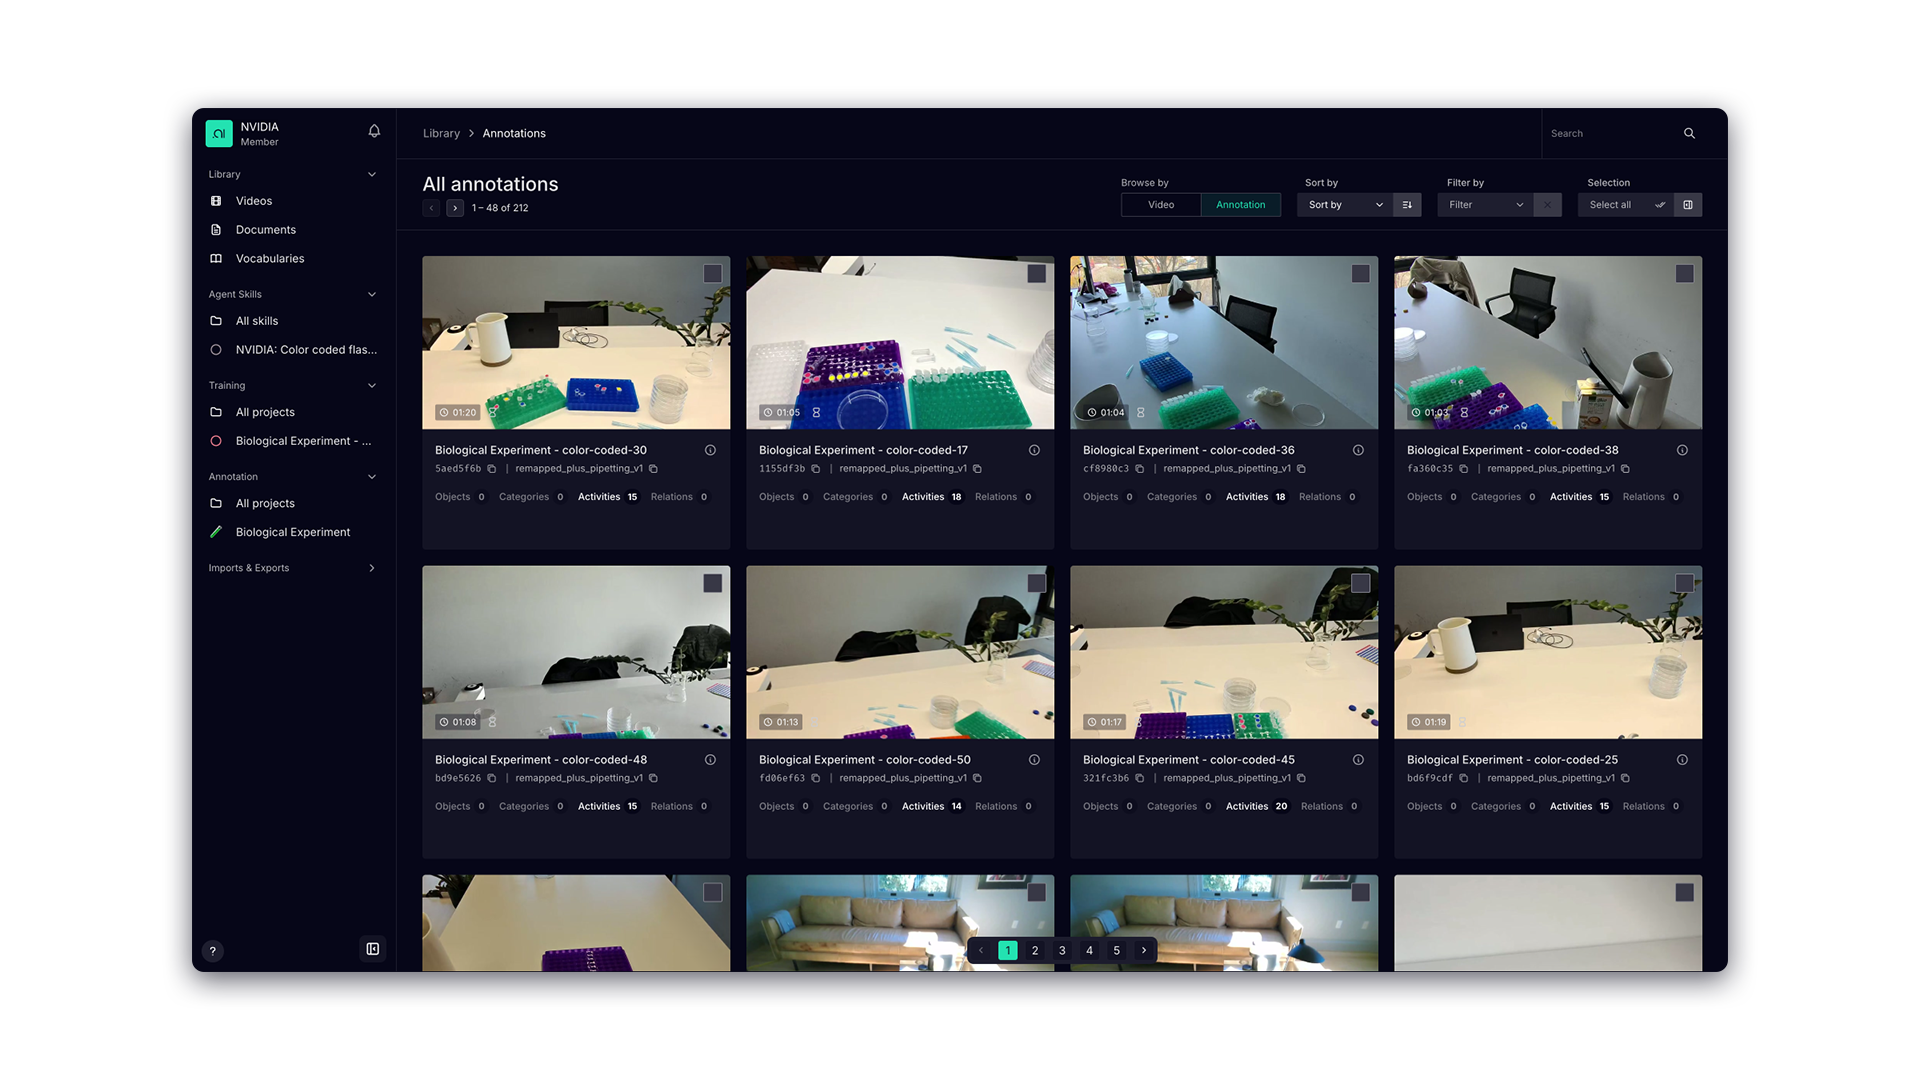Click the teal NVIDIA workspace logo
The image size is (1920, 1080).
(x=219, y=133)
